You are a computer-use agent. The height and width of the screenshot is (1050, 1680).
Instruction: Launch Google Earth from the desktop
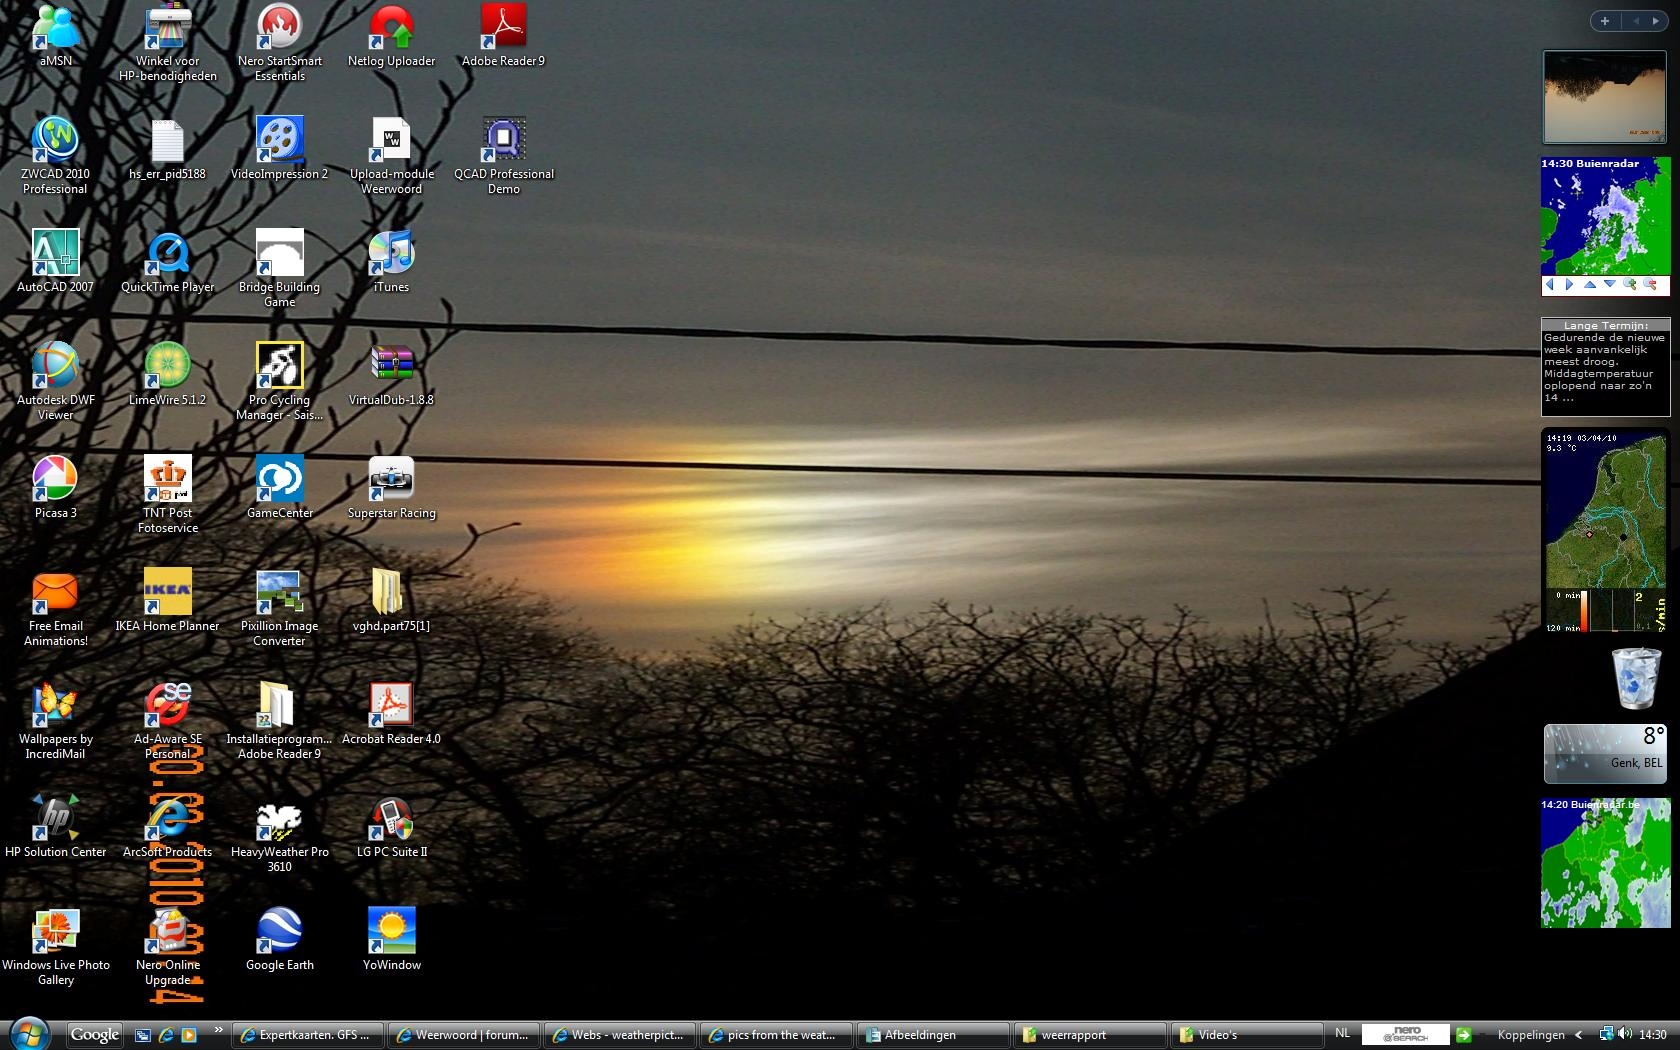[x=280, y=939]
